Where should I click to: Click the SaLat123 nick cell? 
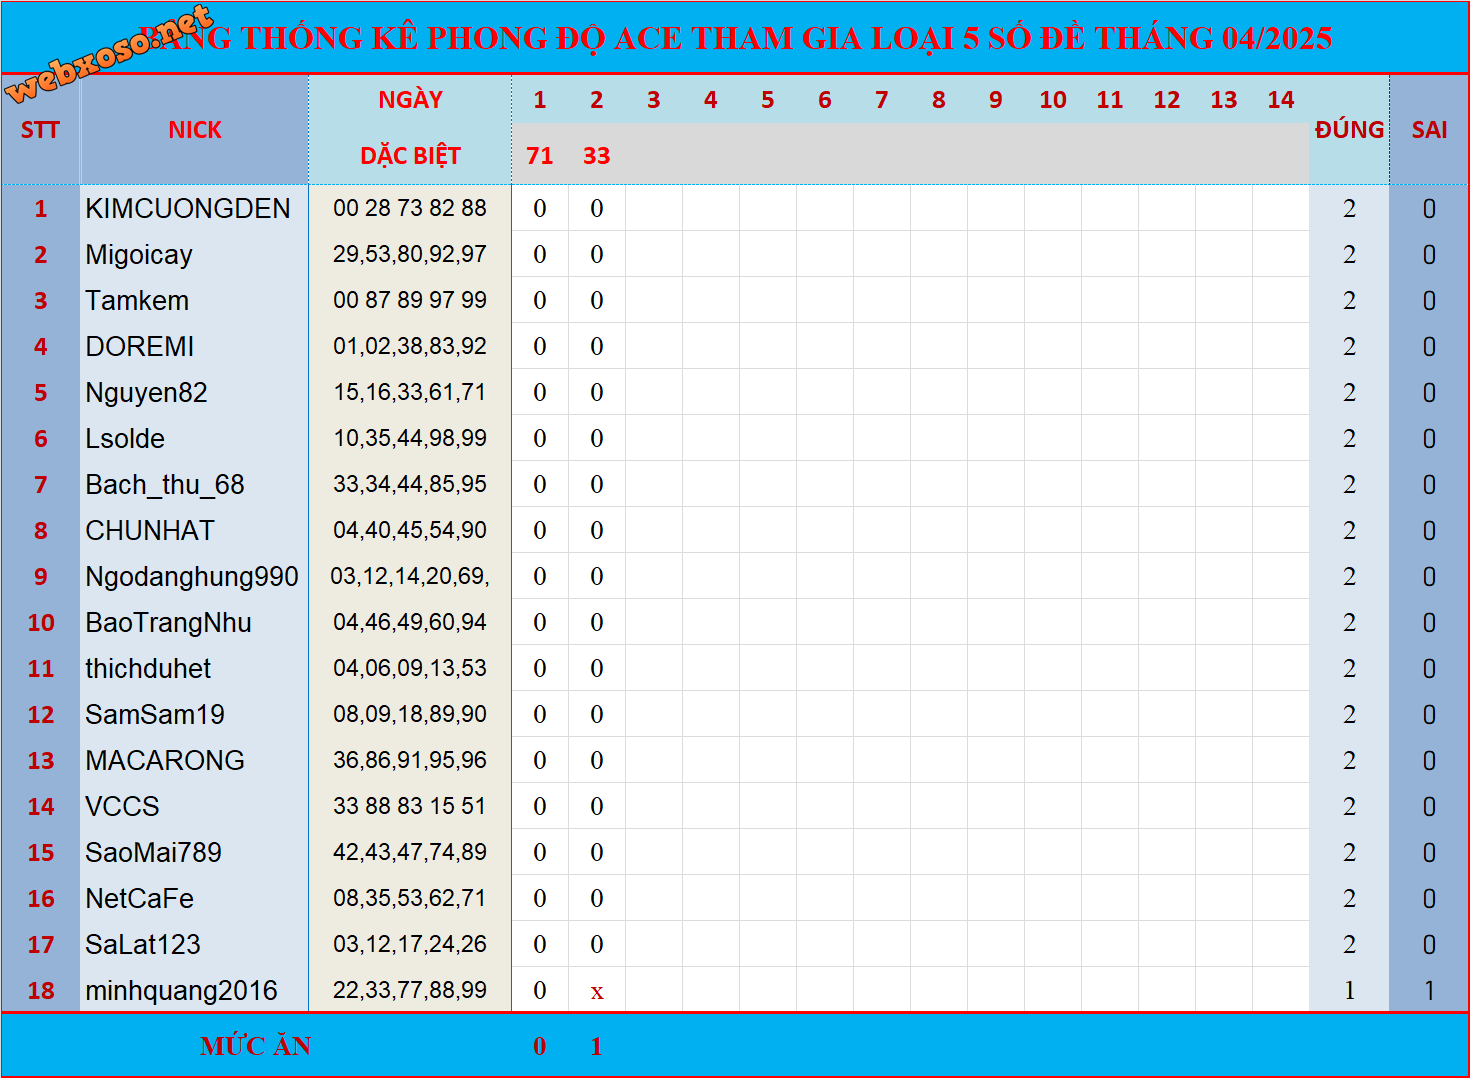pyautogui.click(x=194, y=944)
